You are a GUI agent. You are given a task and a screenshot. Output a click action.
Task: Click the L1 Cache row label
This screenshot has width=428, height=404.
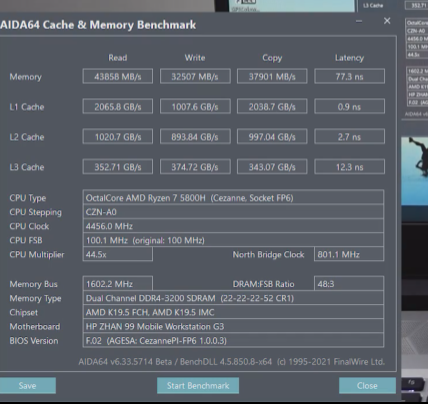tap(27, 107)
